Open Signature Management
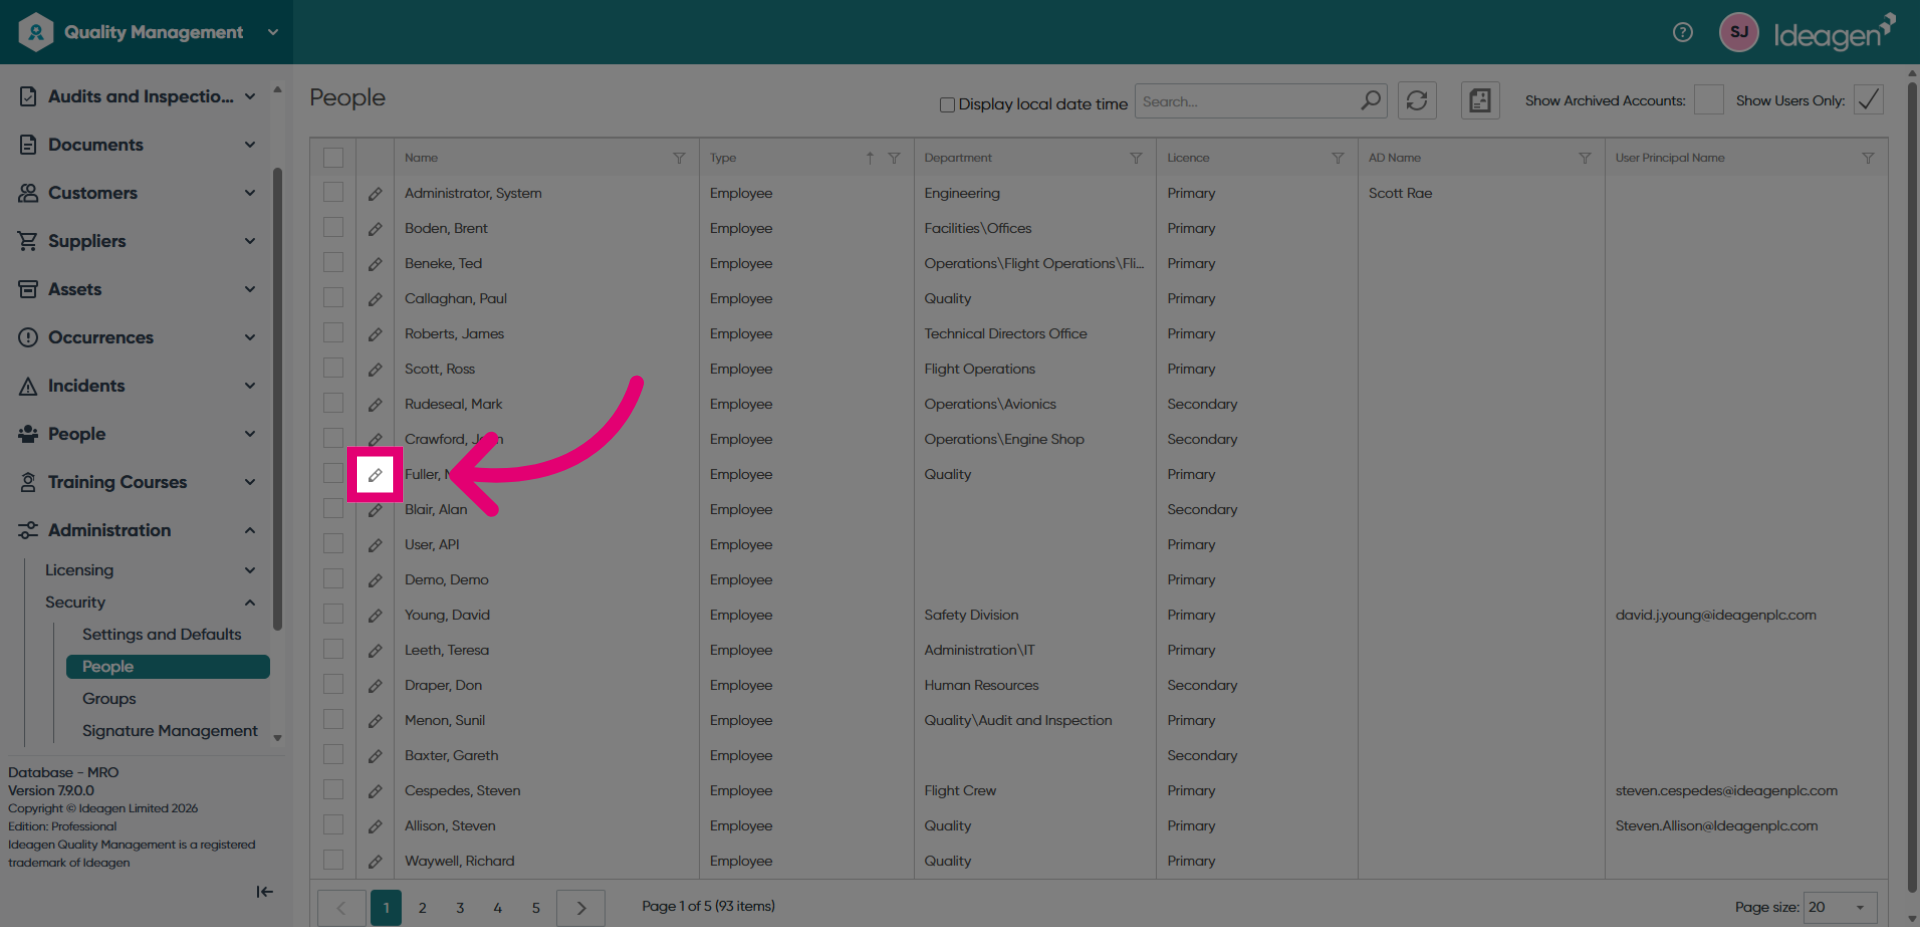 pos(170,731)
